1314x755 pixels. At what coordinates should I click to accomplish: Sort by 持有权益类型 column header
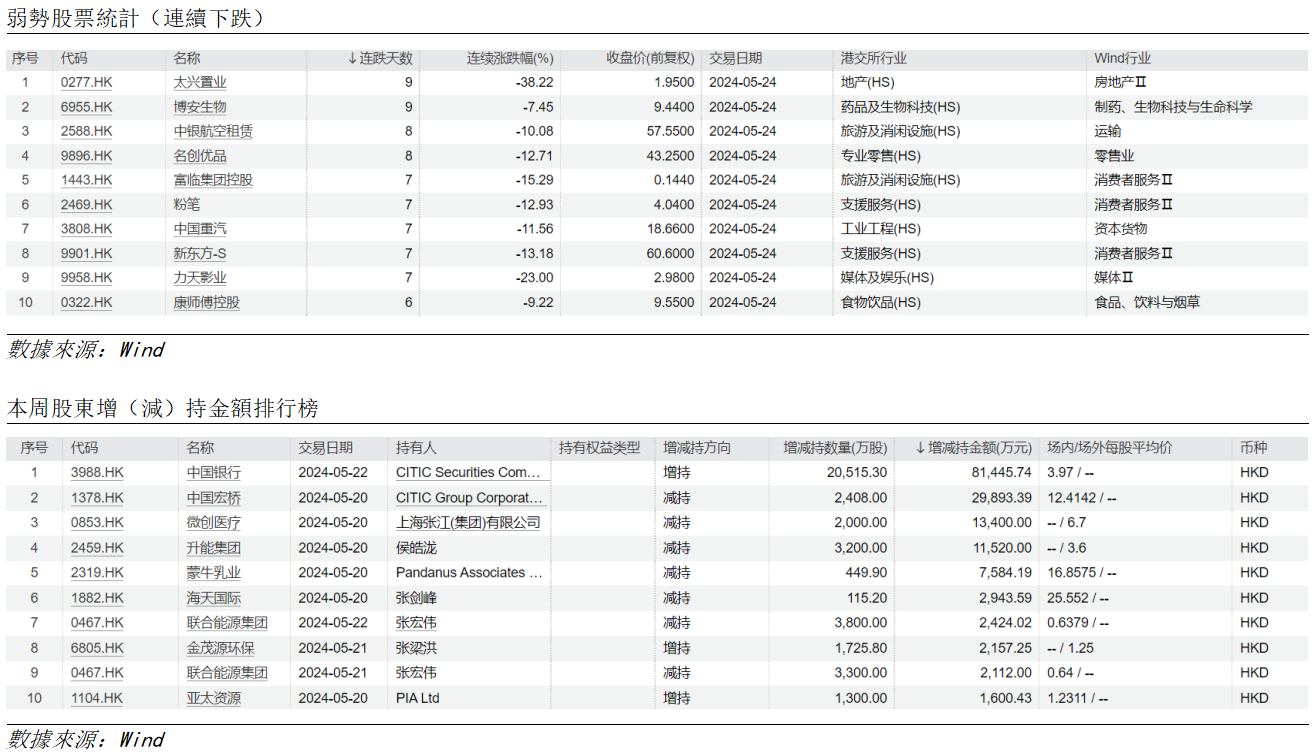click(x=599, y=448)
